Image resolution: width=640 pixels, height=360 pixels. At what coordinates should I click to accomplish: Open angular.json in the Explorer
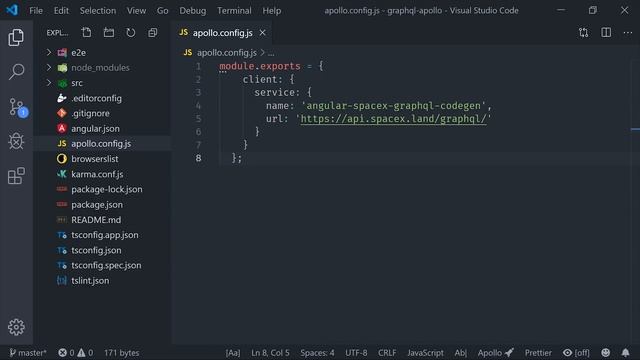[x=95, y=129]
